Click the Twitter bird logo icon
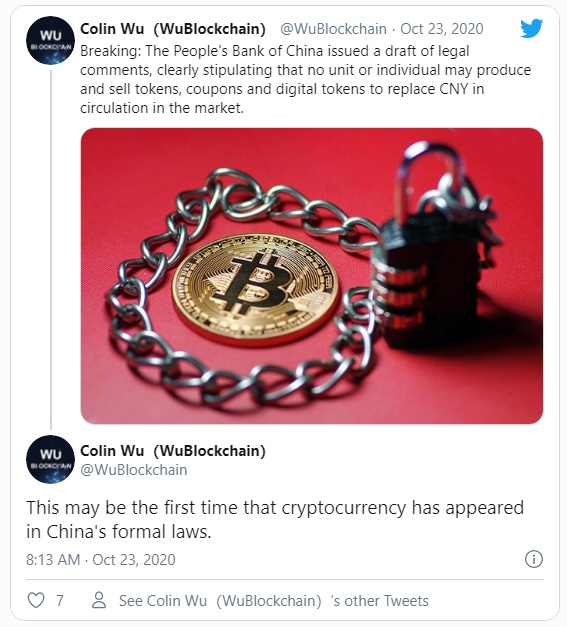Viewport: 567px width, 627px height. 531,28
